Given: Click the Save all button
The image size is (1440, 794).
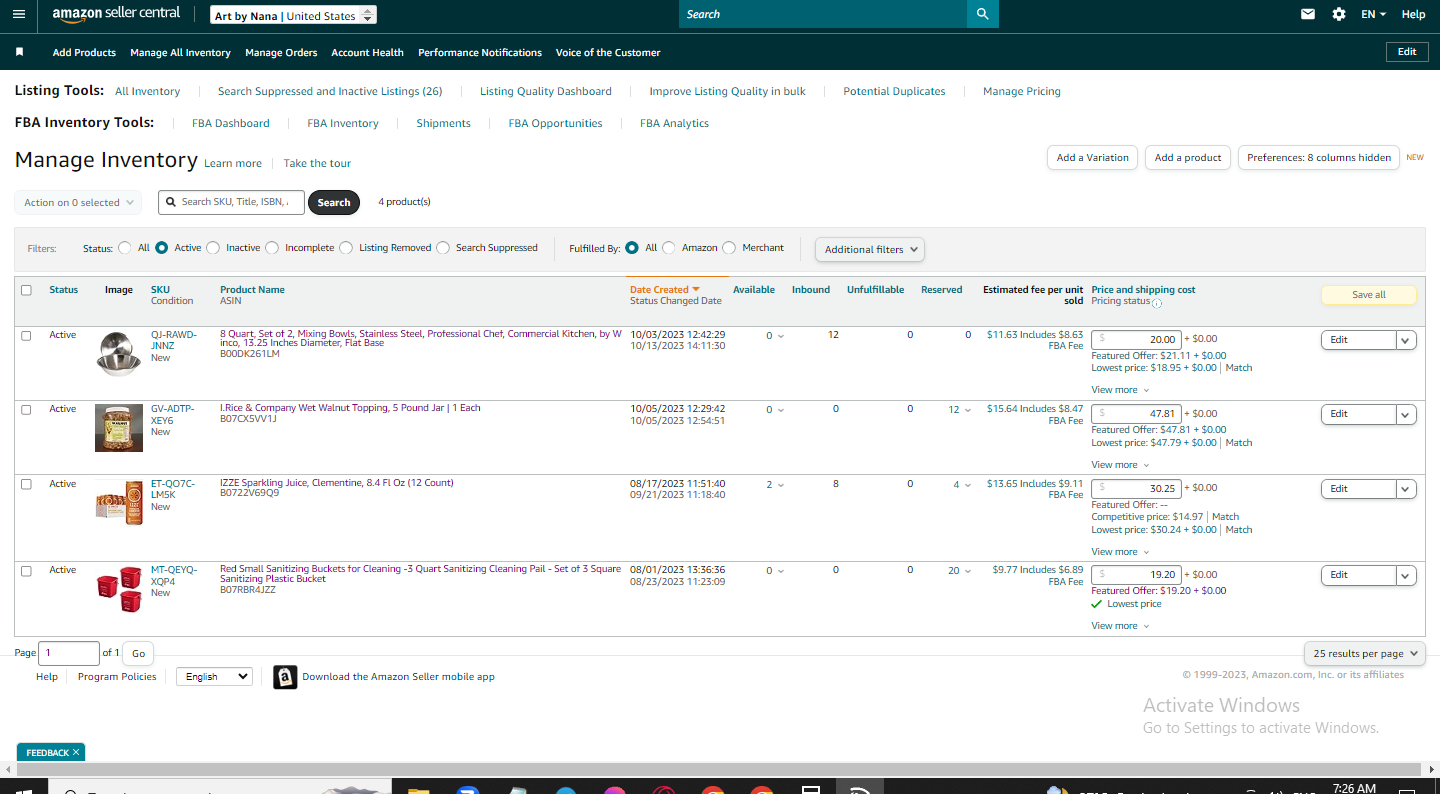Looking at the screenshot, I should 1369,295.
